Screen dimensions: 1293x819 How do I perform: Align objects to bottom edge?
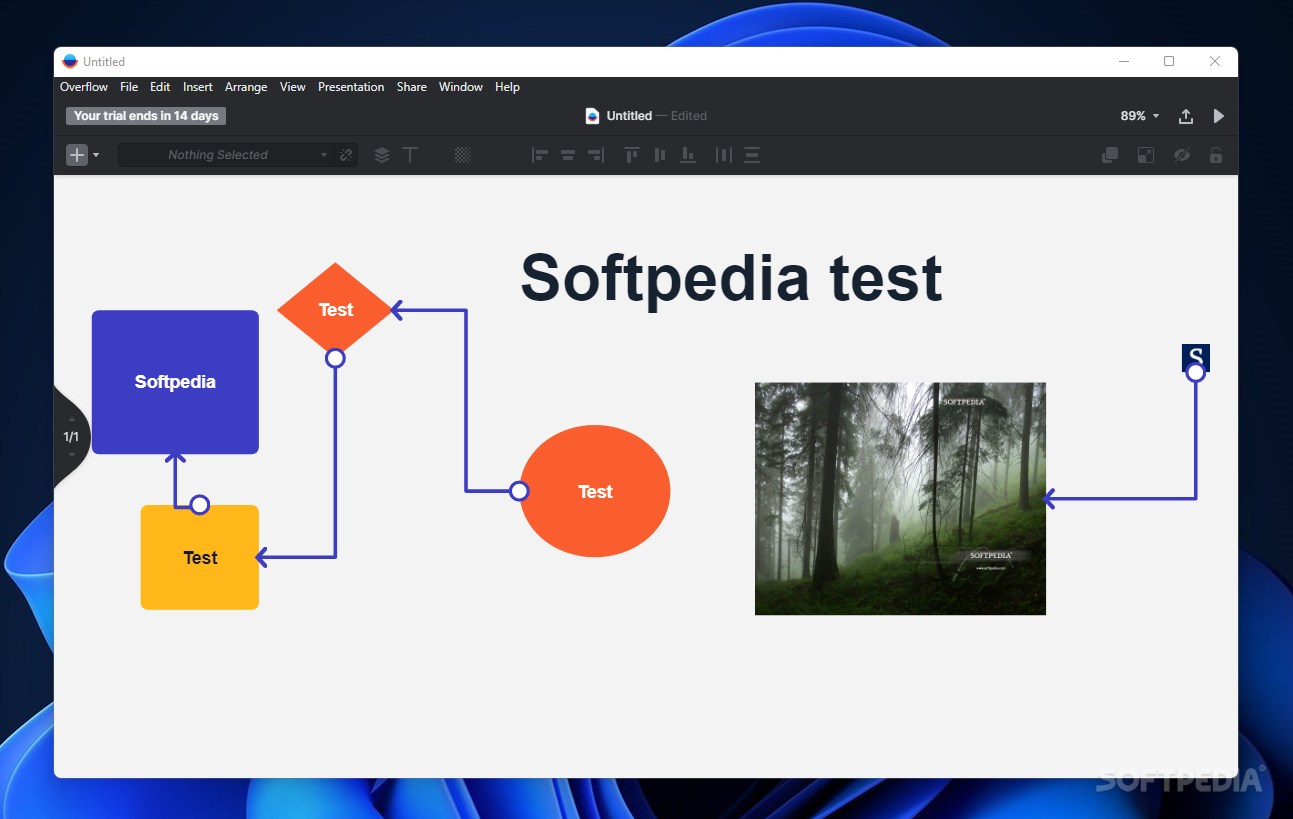pyautogui.click(x=688, y=155)
